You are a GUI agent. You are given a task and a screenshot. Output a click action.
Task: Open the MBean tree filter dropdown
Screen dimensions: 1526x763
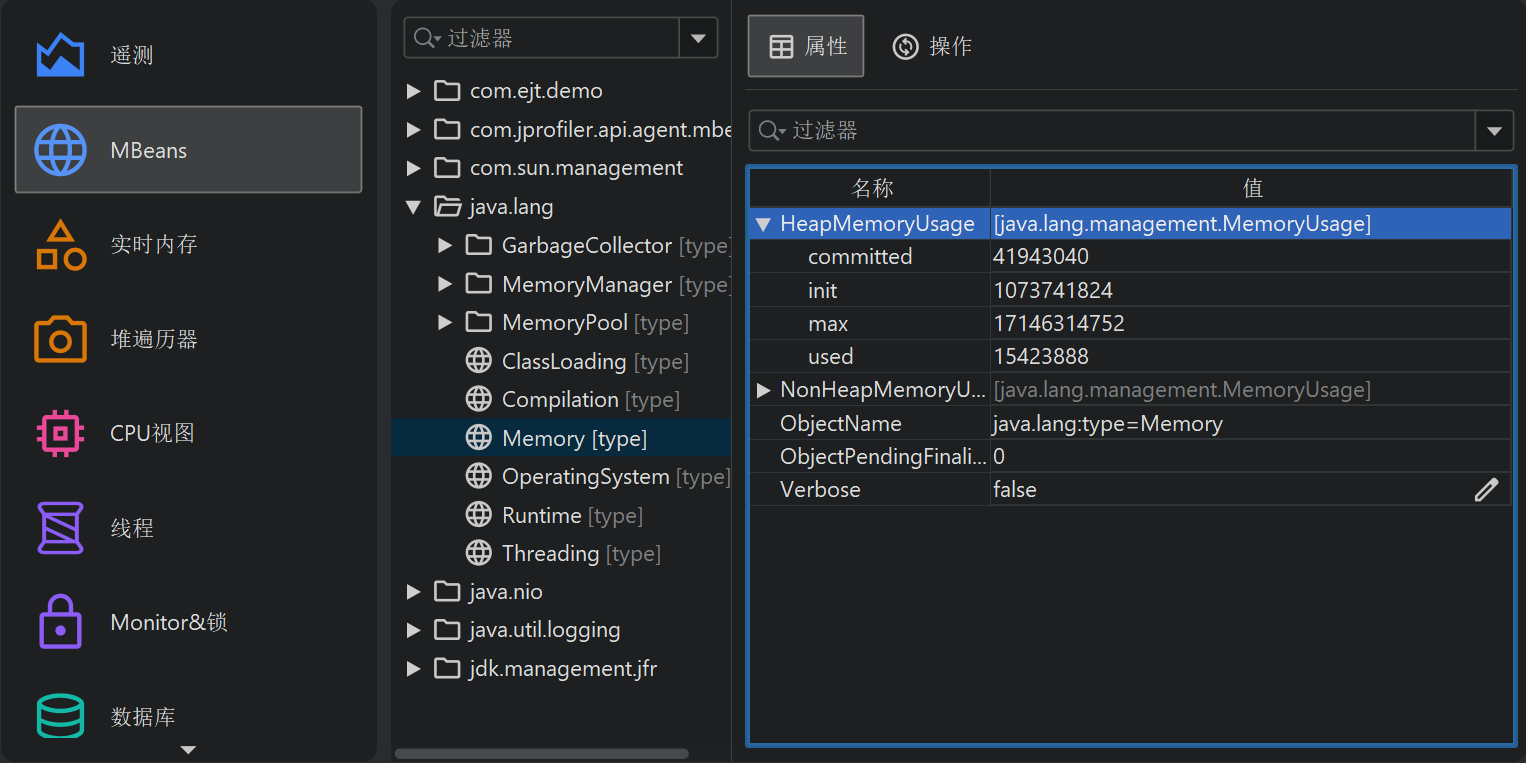(698, 39)
